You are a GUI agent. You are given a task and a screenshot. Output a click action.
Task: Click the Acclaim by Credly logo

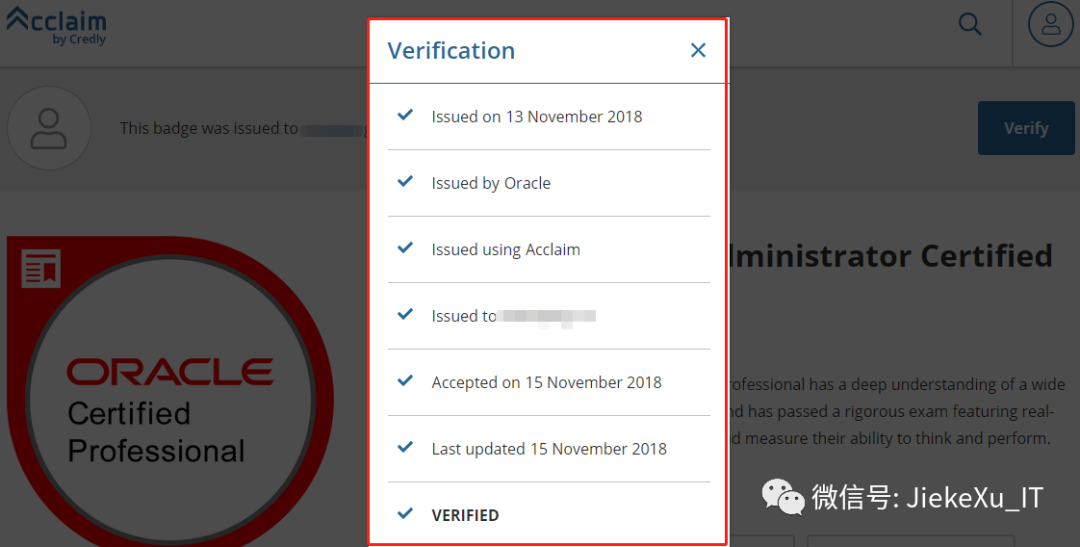pyautogui.click(x=56, y=25)
